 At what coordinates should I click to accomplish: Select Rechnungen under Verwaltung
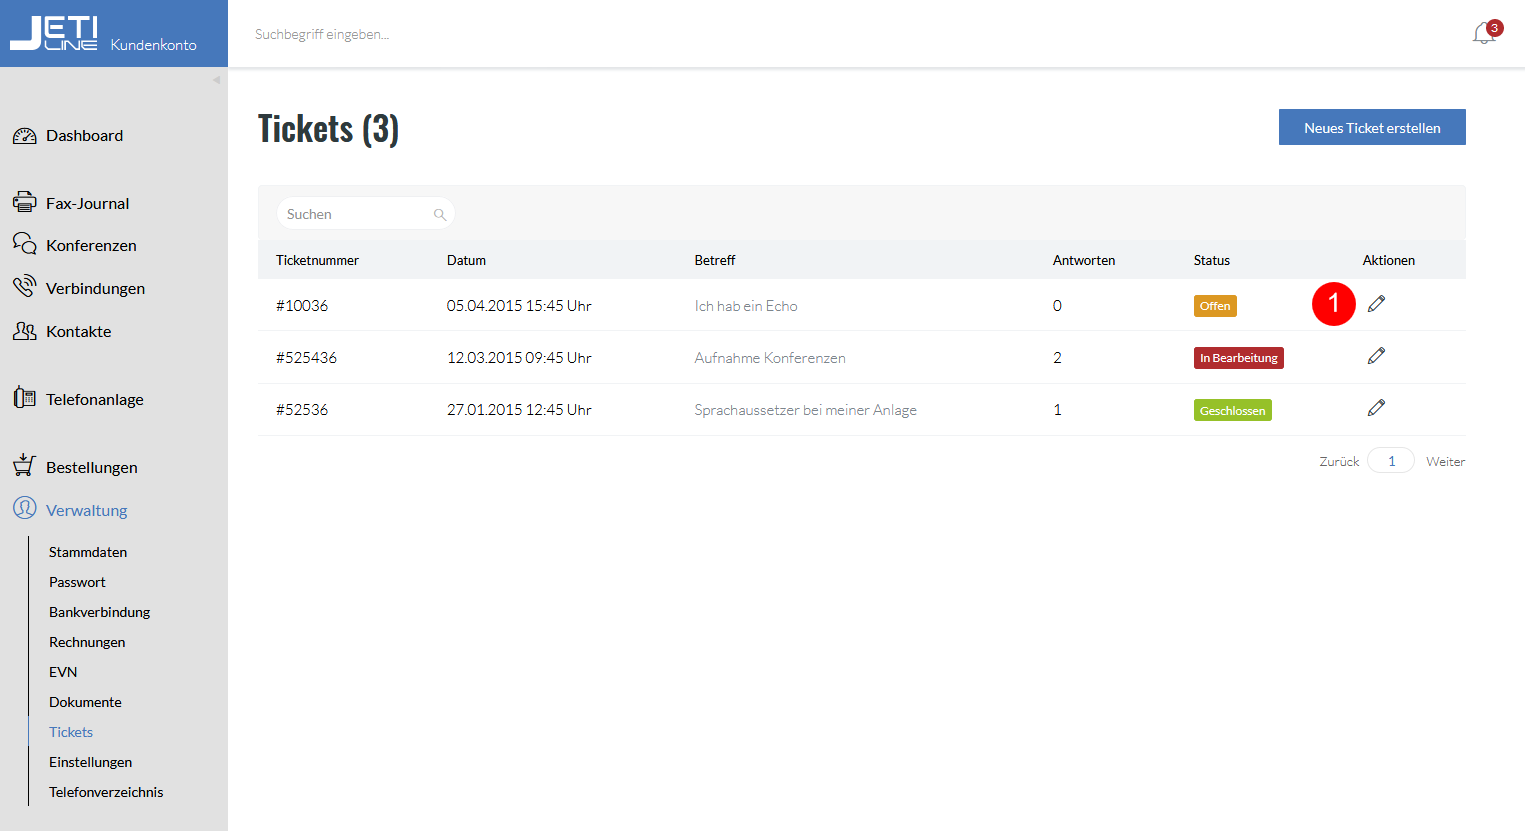[x=87, y=642]
